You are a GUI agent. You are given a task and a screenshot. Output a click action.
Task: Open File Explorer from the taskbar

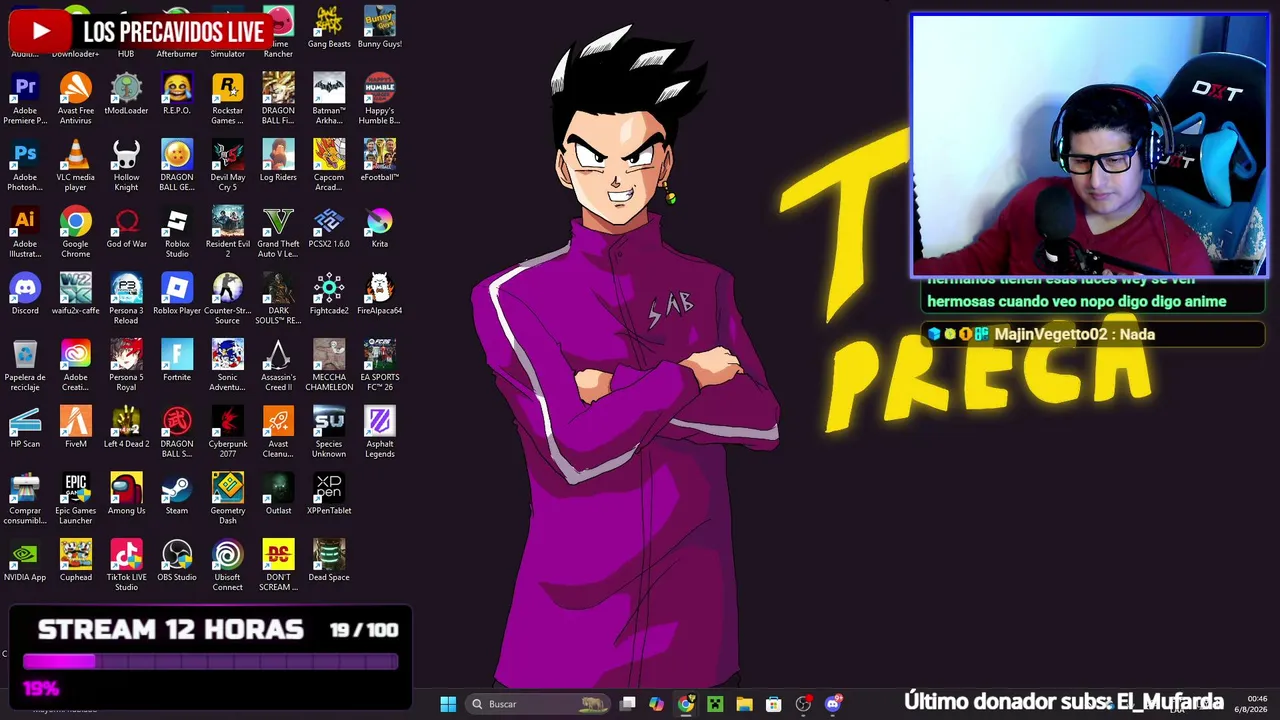pyautogui.click(x=744, y=704)
